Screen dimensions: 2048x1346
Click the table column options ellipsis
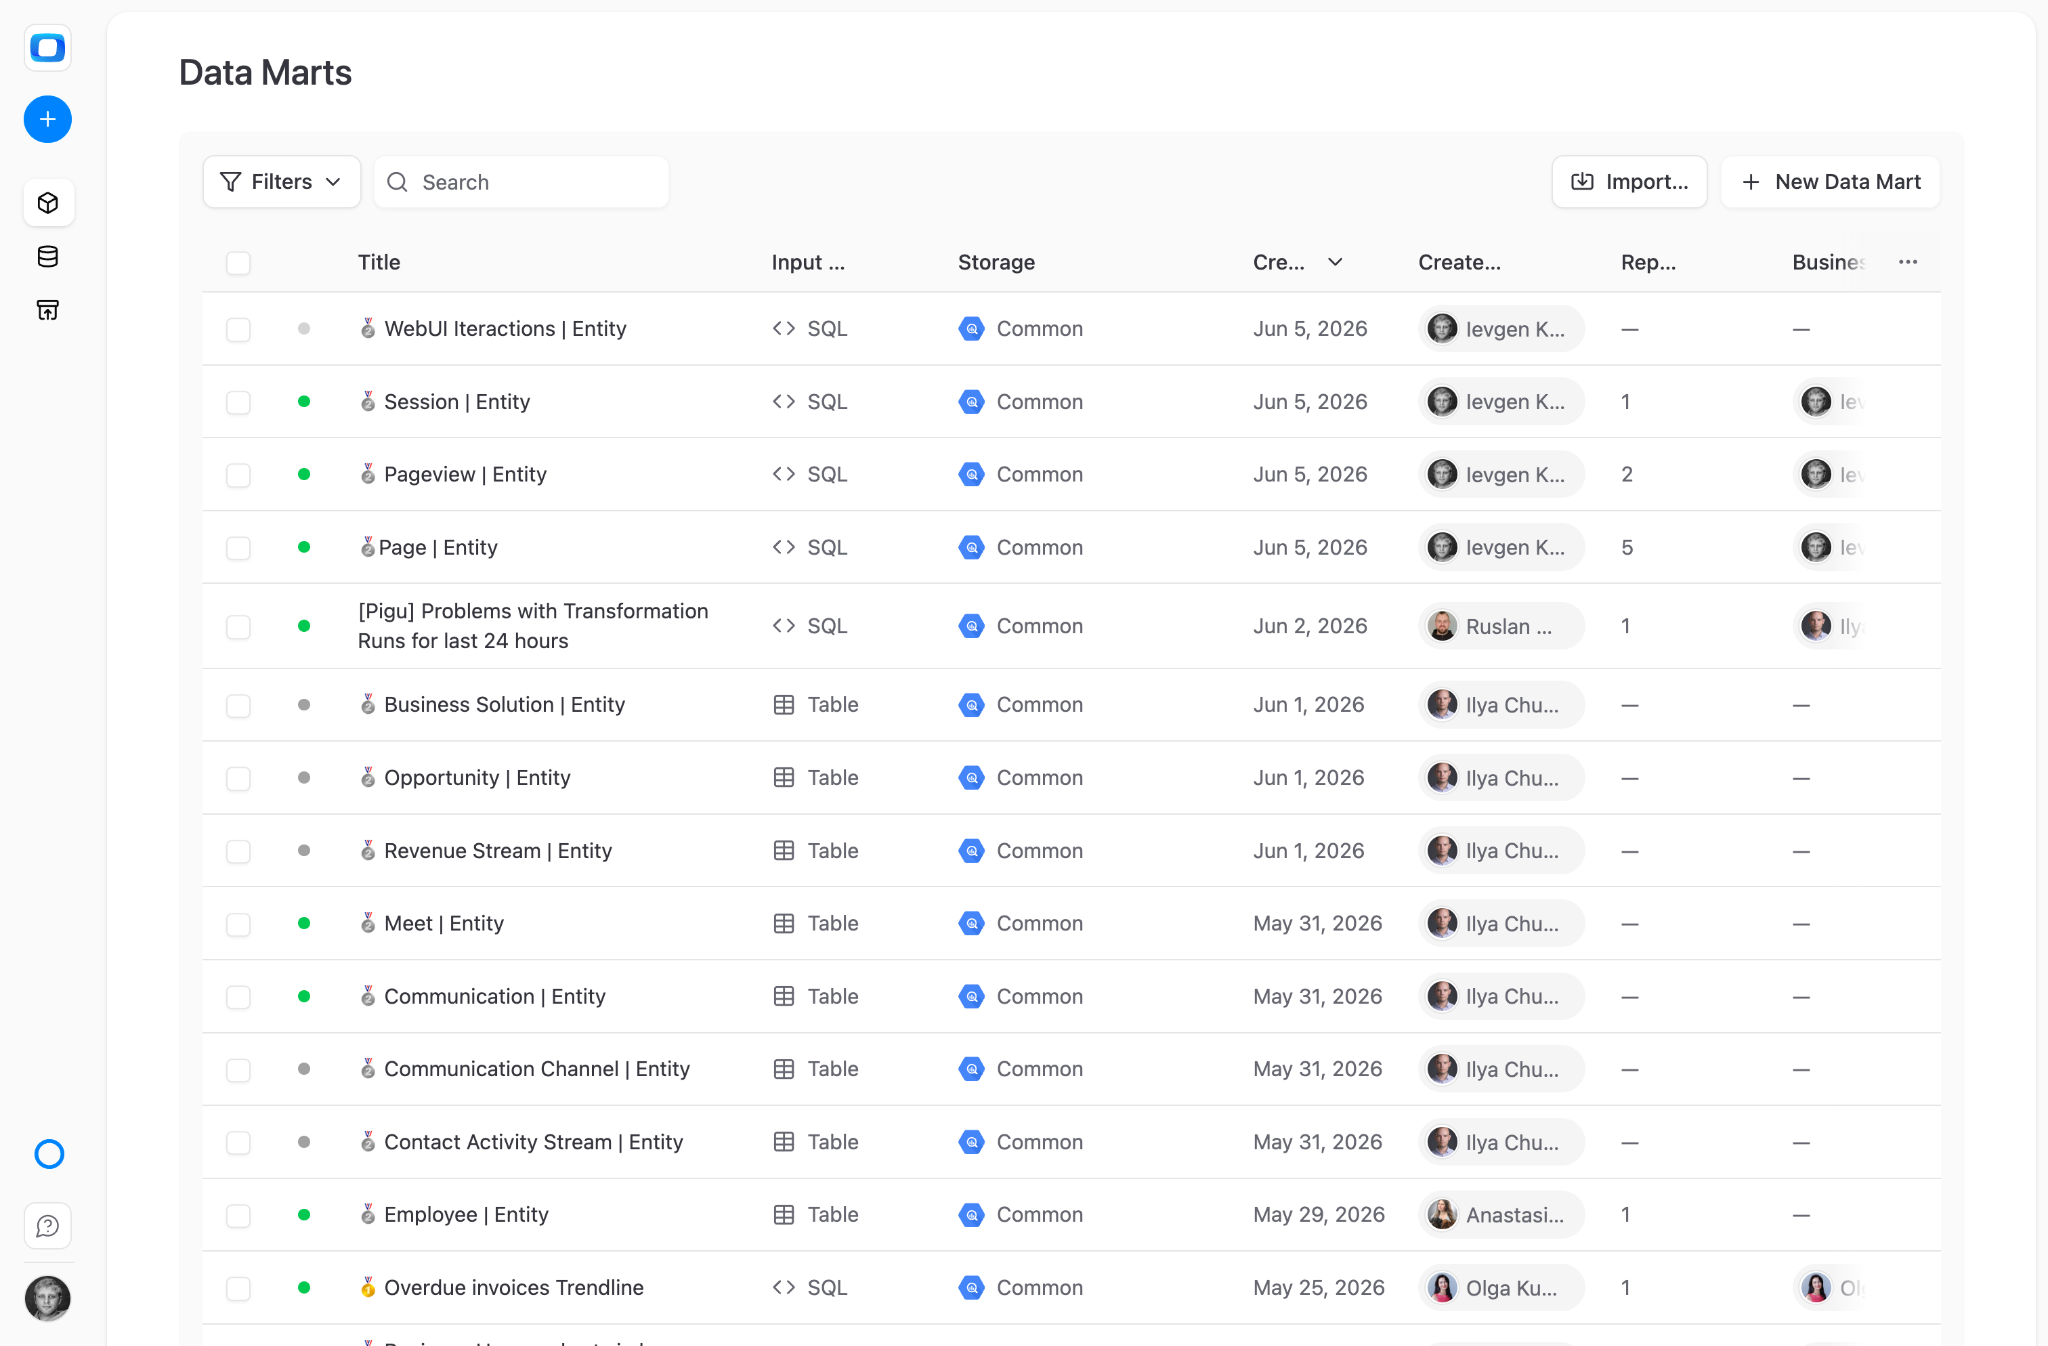coord(1908,262)
